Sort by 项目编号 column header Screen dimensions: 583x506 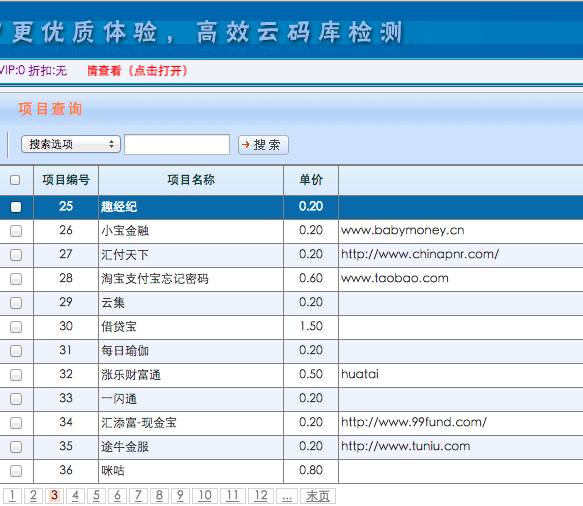point(66,180)
